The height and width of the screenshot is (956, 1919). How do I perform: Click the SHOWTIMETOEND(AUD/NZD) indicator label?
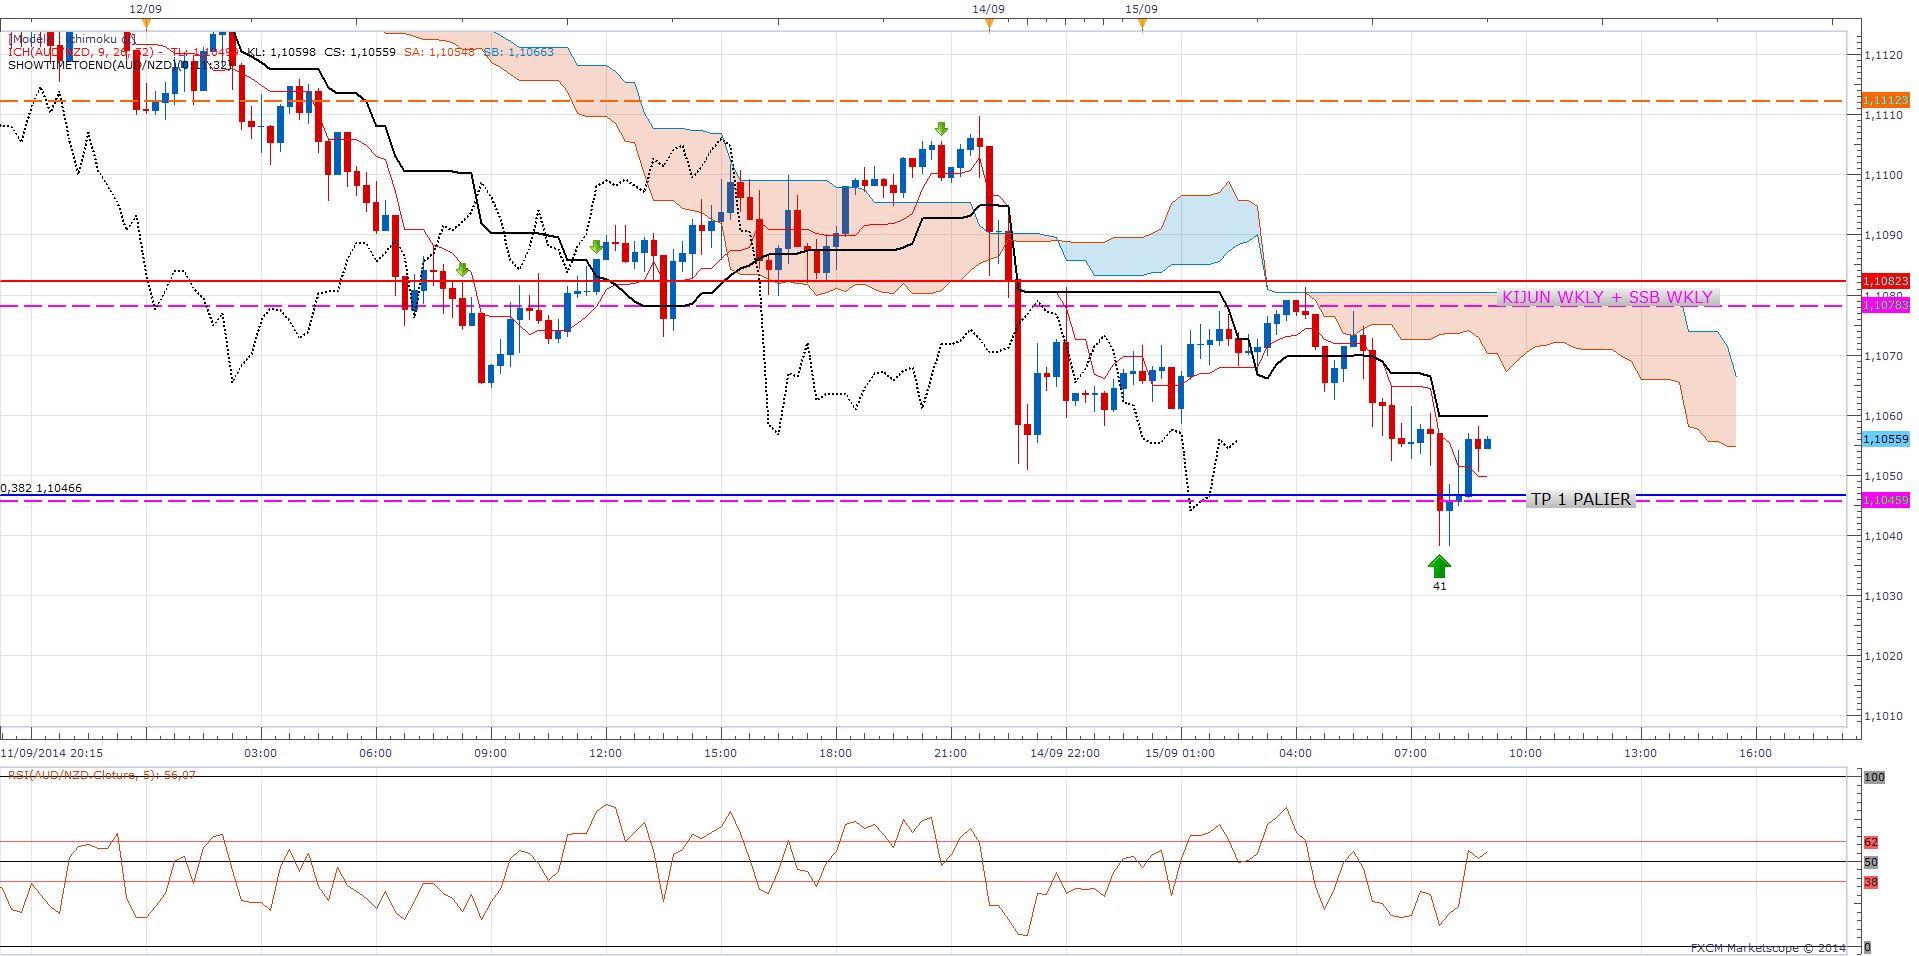100,65
